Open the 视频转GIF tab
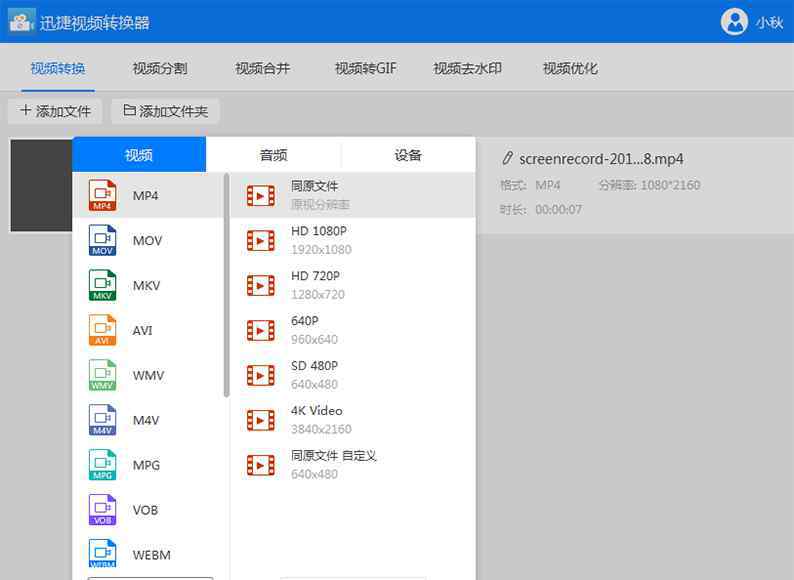794x580 pixels. [x=366, y=68]
